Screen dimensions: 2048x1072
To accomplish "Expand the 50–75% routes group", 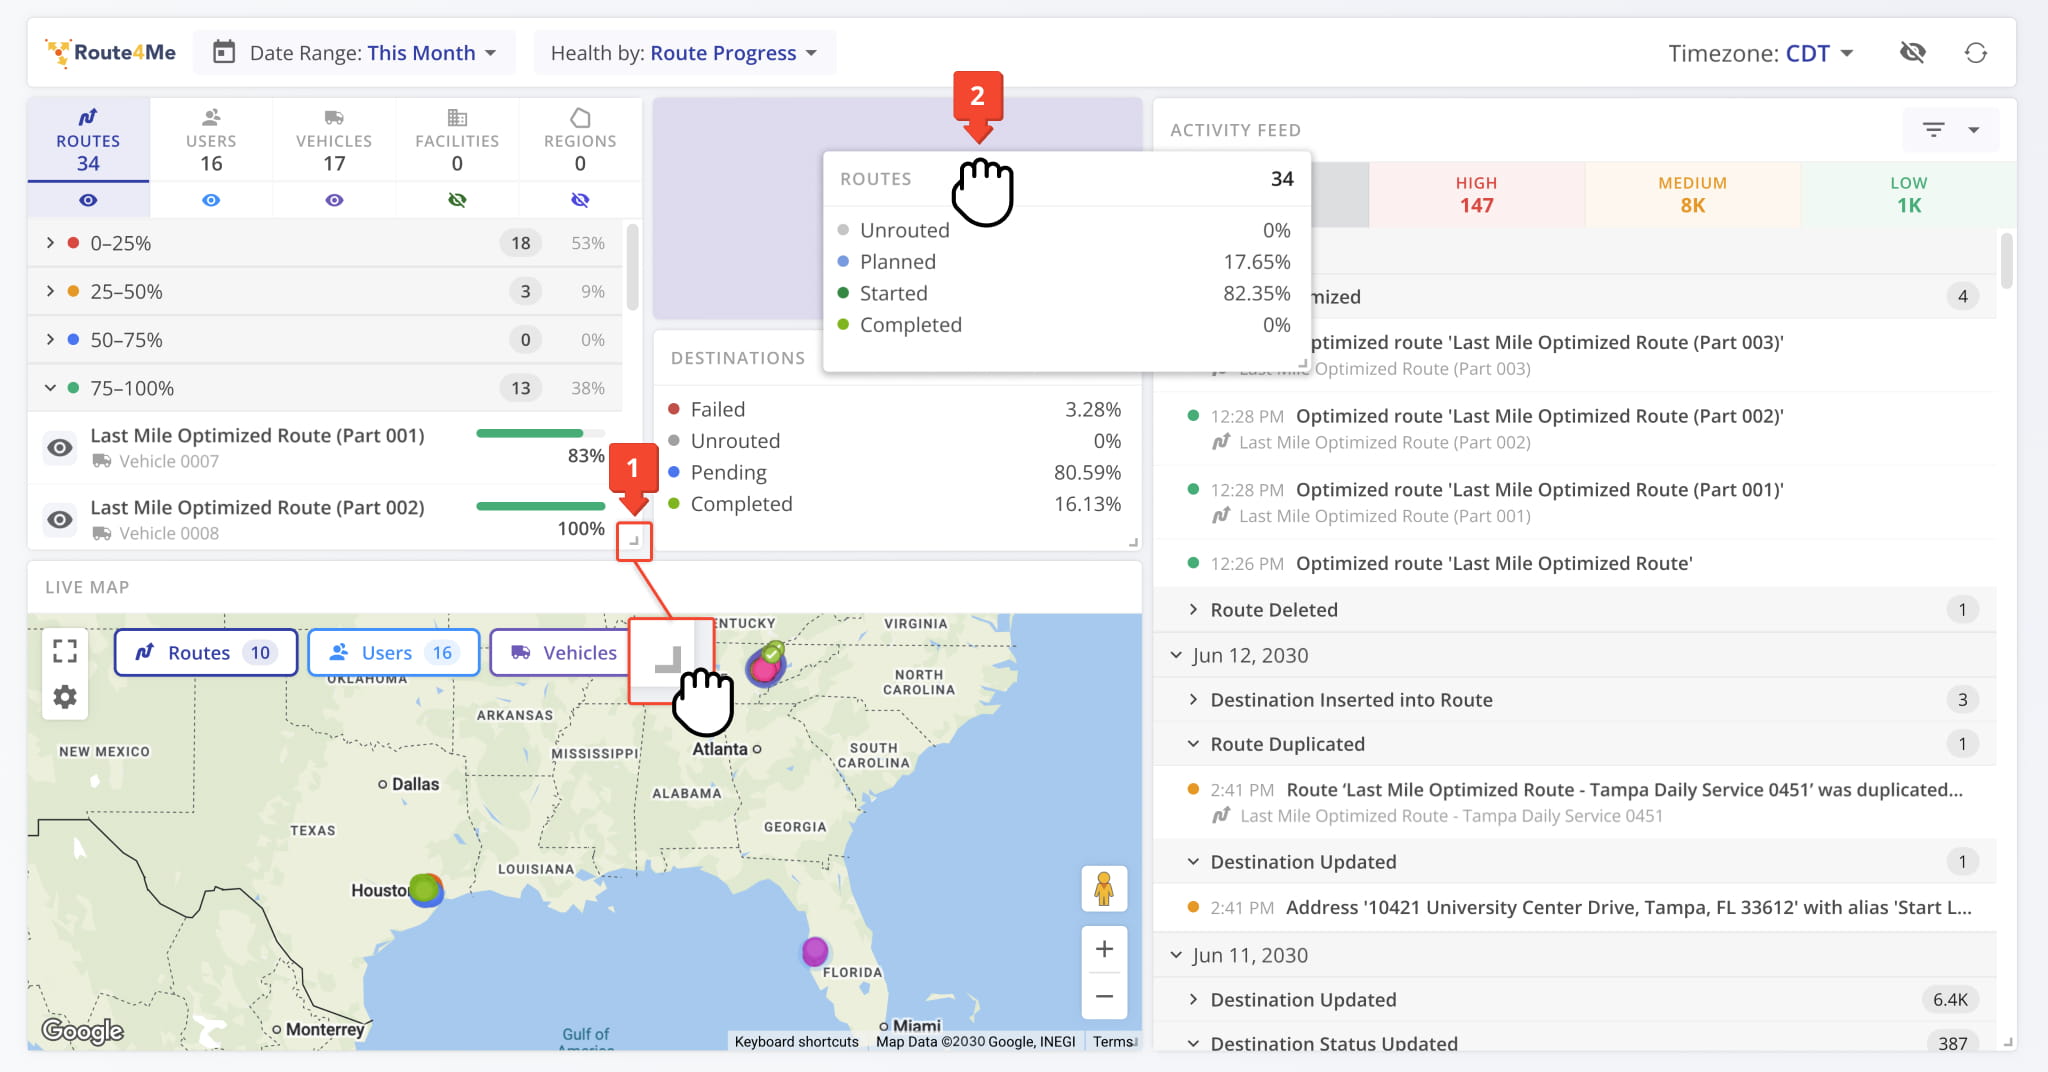I will coord(50,339).
